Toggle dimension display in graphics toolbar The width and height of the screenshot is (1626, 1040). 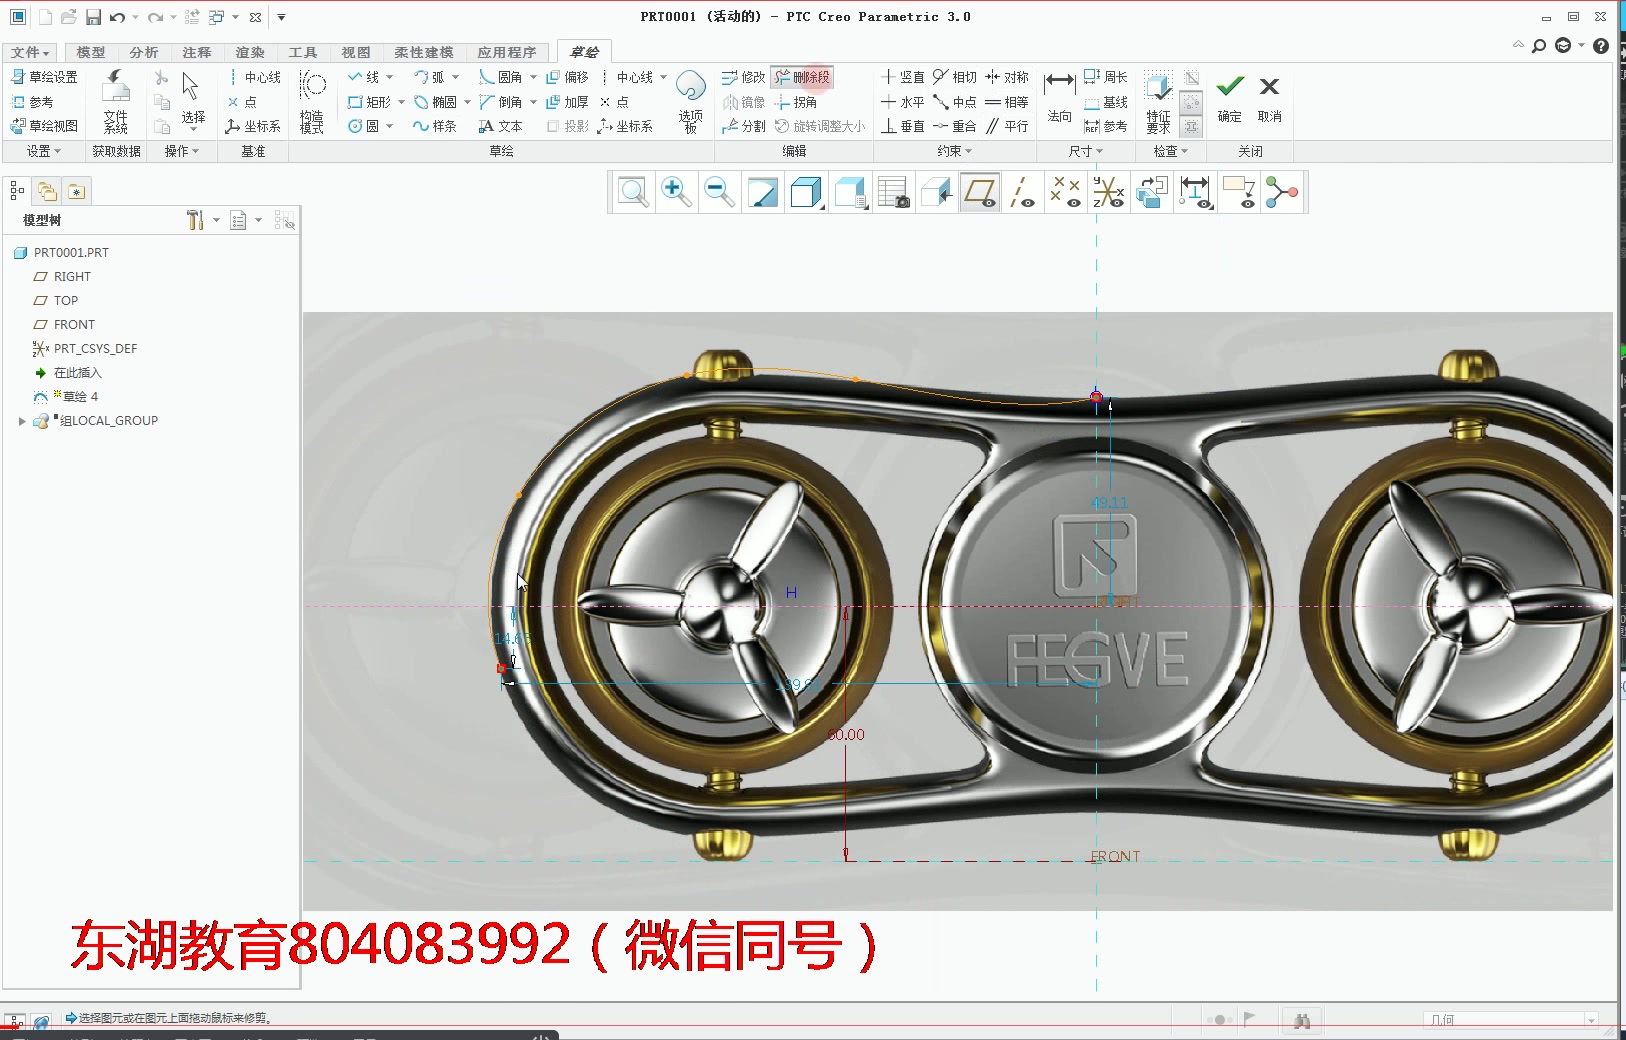1195,191
